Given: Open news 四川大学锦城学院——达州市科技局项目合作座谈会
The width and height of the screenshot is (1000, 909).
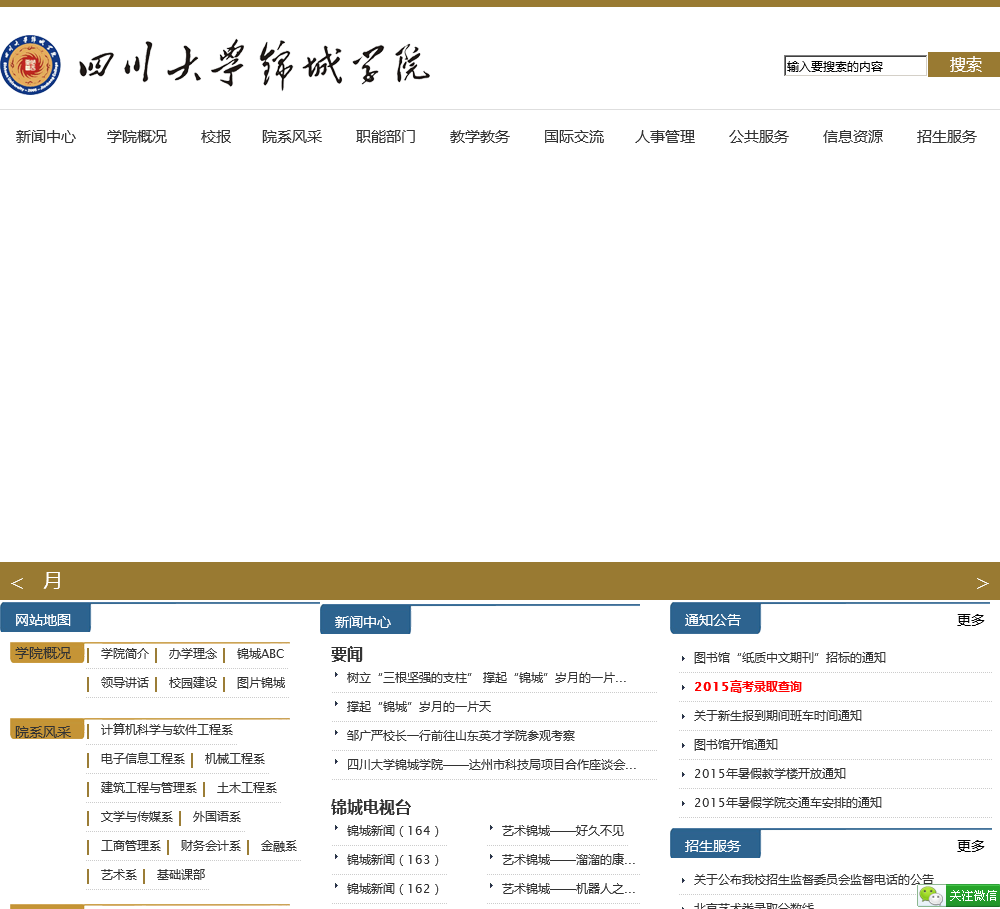Looking at the screenshot, I should 491,764.
